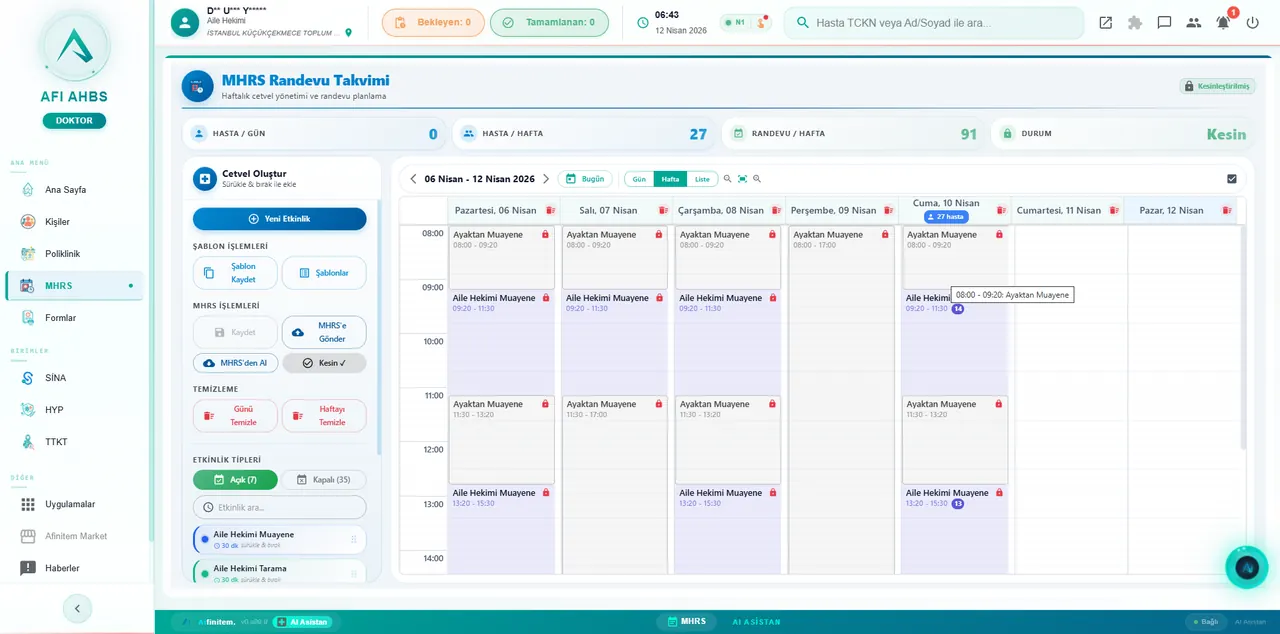
Task: Switch calendar to Hafta view
Action: (x=670, y=179)
